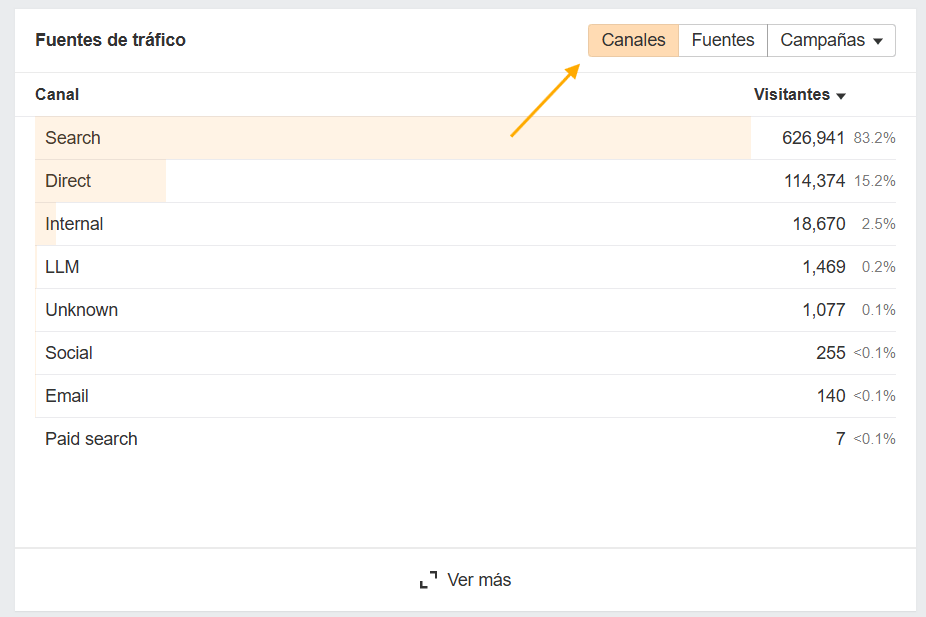Click the Canal column header
926x617 pixels.
[57, 95]
